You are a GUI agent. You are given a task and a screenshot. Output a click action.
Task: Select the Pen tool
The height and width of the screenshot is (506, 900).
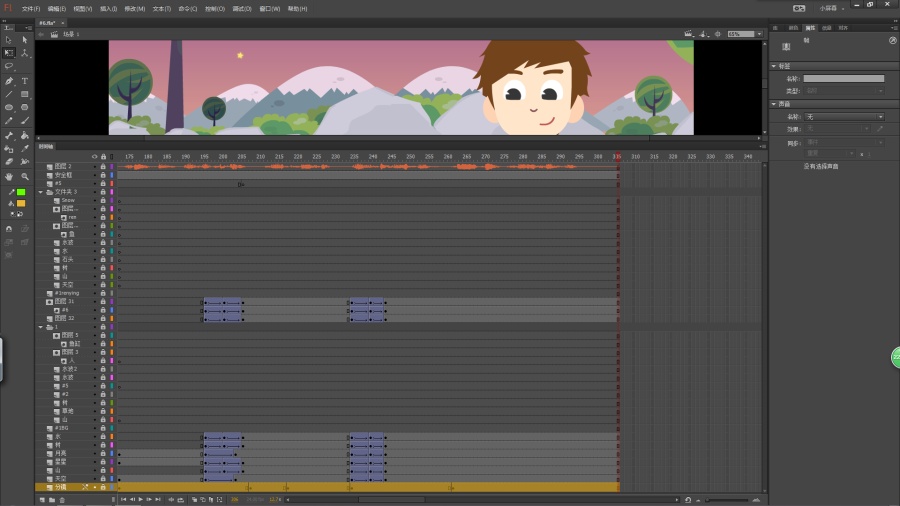pos(9,81)
